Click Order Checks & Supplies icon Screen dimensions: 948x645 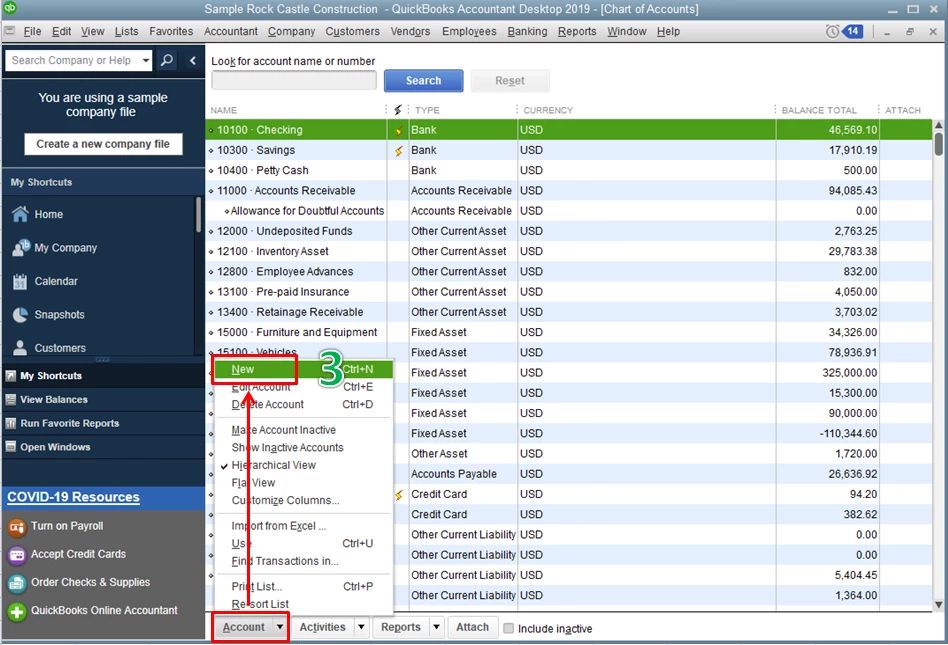(x=16, y=583)
